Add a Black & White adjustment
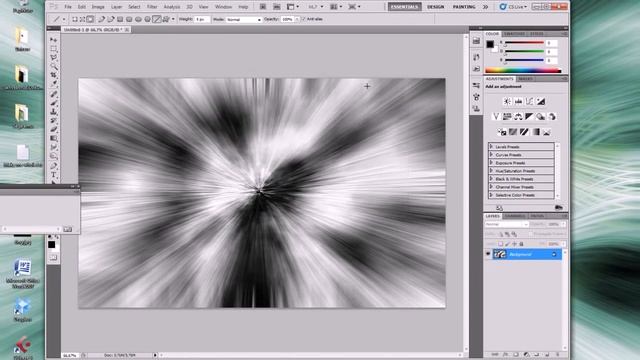The image size is (640, 360). 529,117
